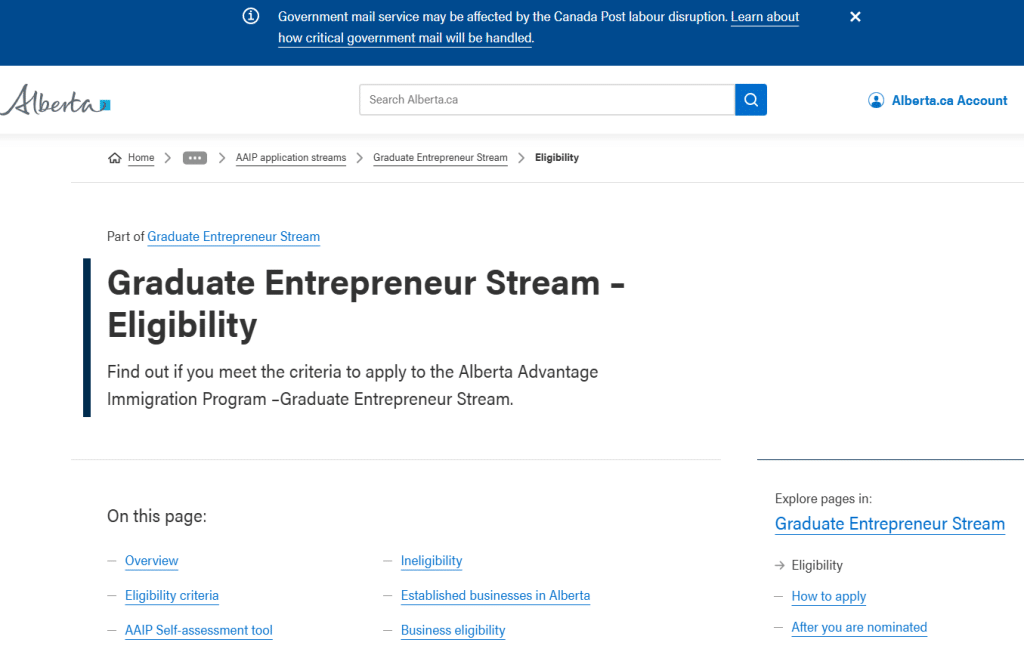Expand the collapsed breadcrumb ellipsis
Image resolution: width=1024 pixels, height=649 pixels.
coord(195,158)
